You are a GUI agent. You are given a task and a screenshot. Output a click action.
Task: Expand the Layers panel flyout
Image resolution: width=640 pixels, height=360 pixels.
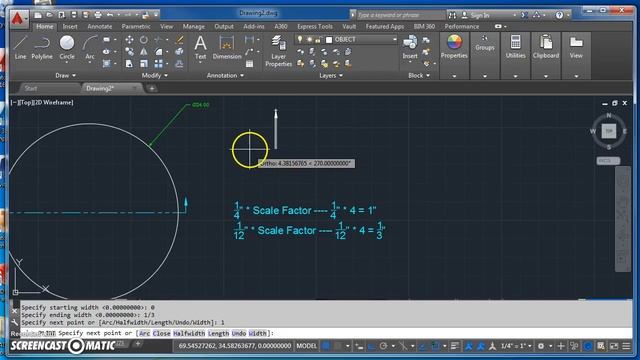331,76
